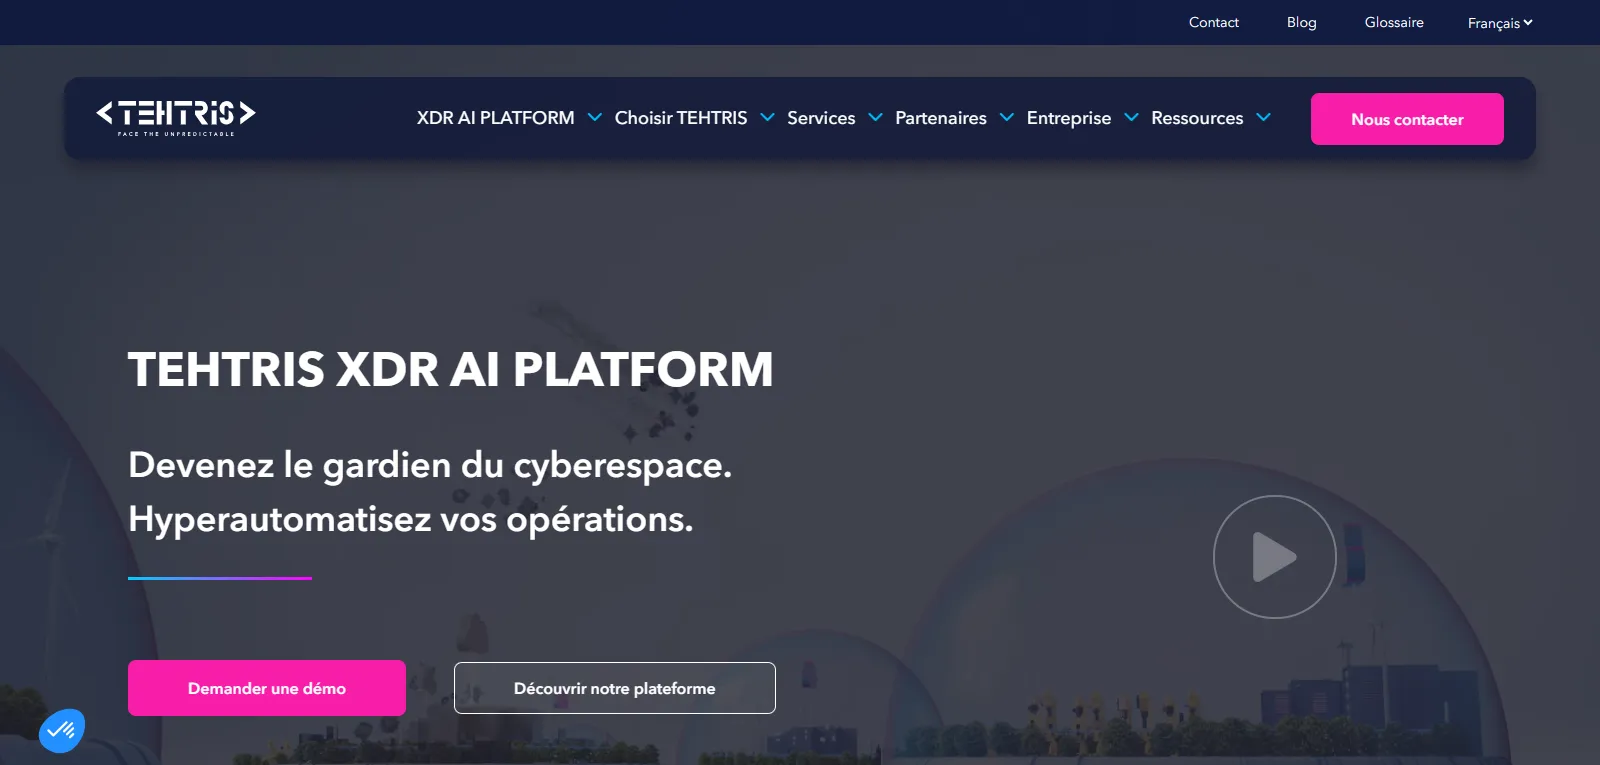Open the Partenaires menu
The width and height of the screenshot is (1600, 765).
click(x=941, y=118)
